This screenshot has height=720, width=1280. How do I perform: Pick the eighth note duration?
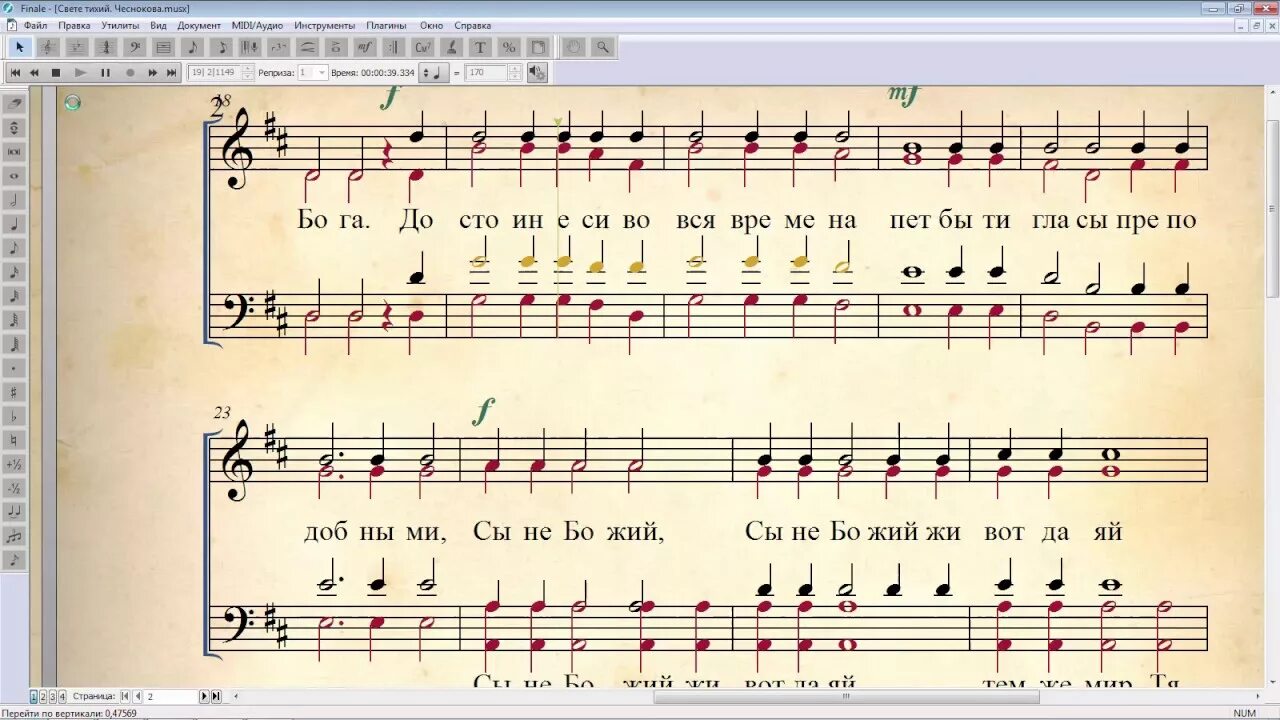[x=16, y=247]
